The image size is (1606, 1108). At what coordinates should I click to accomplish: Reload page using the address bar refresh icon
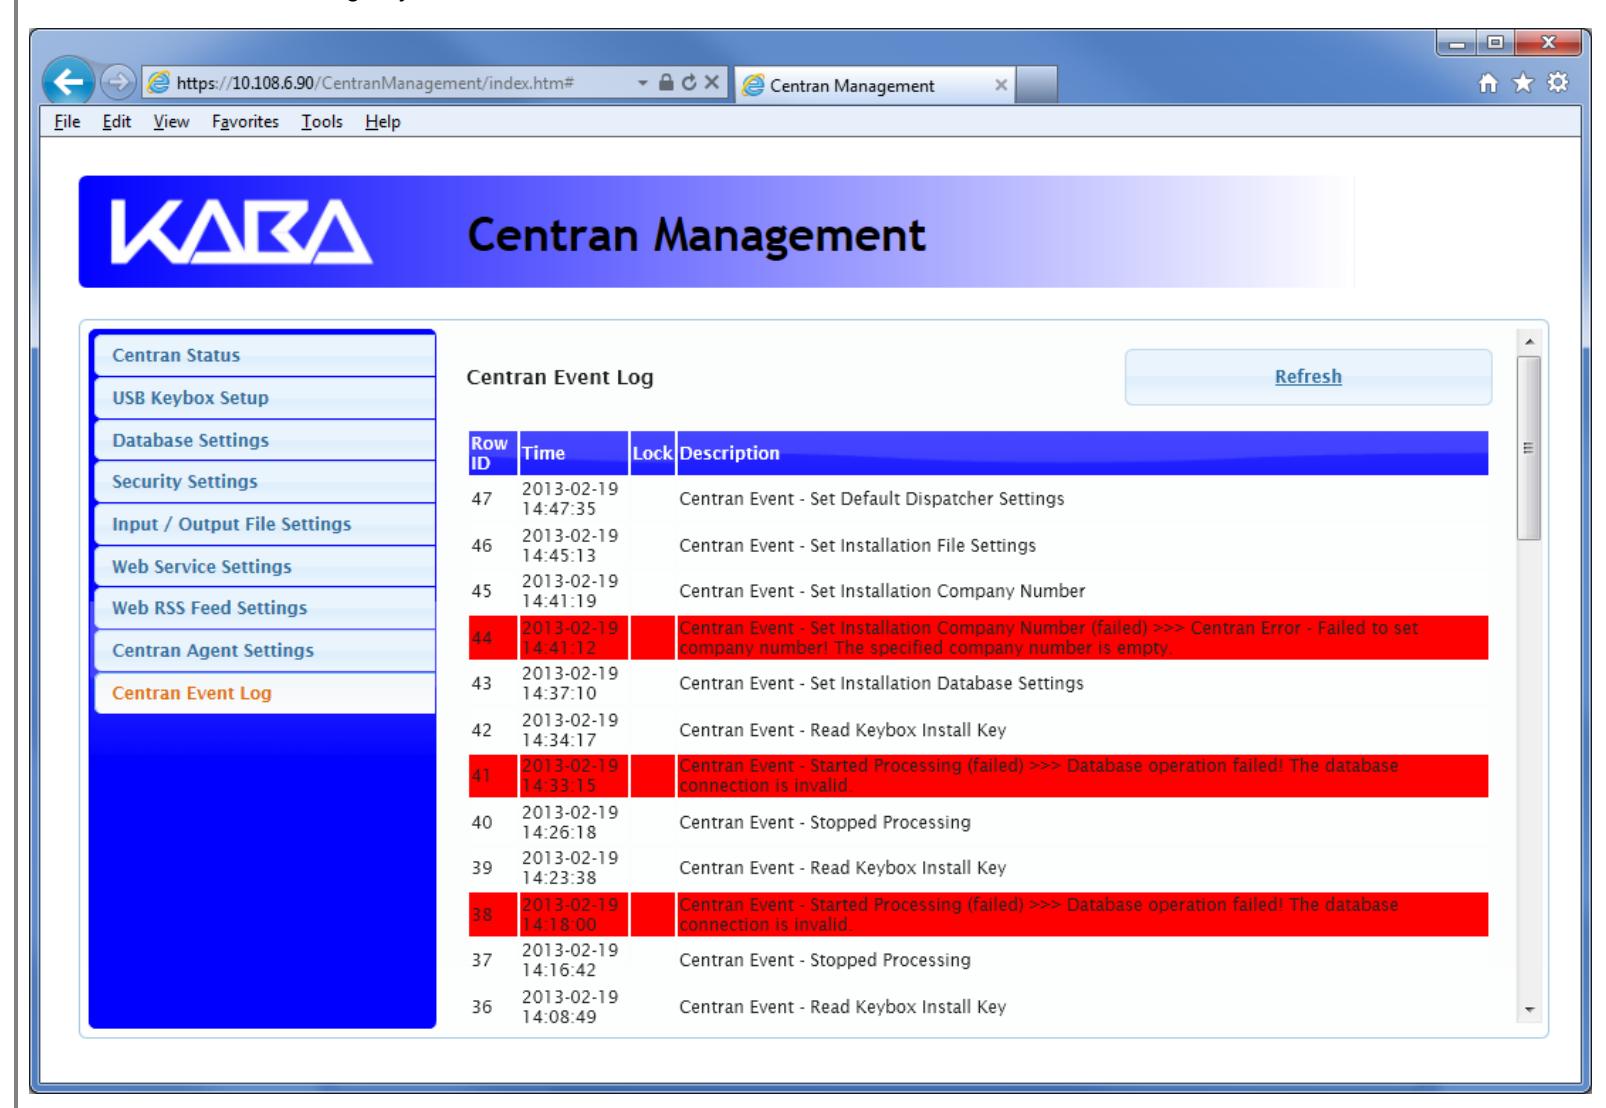tap(688, 84)
